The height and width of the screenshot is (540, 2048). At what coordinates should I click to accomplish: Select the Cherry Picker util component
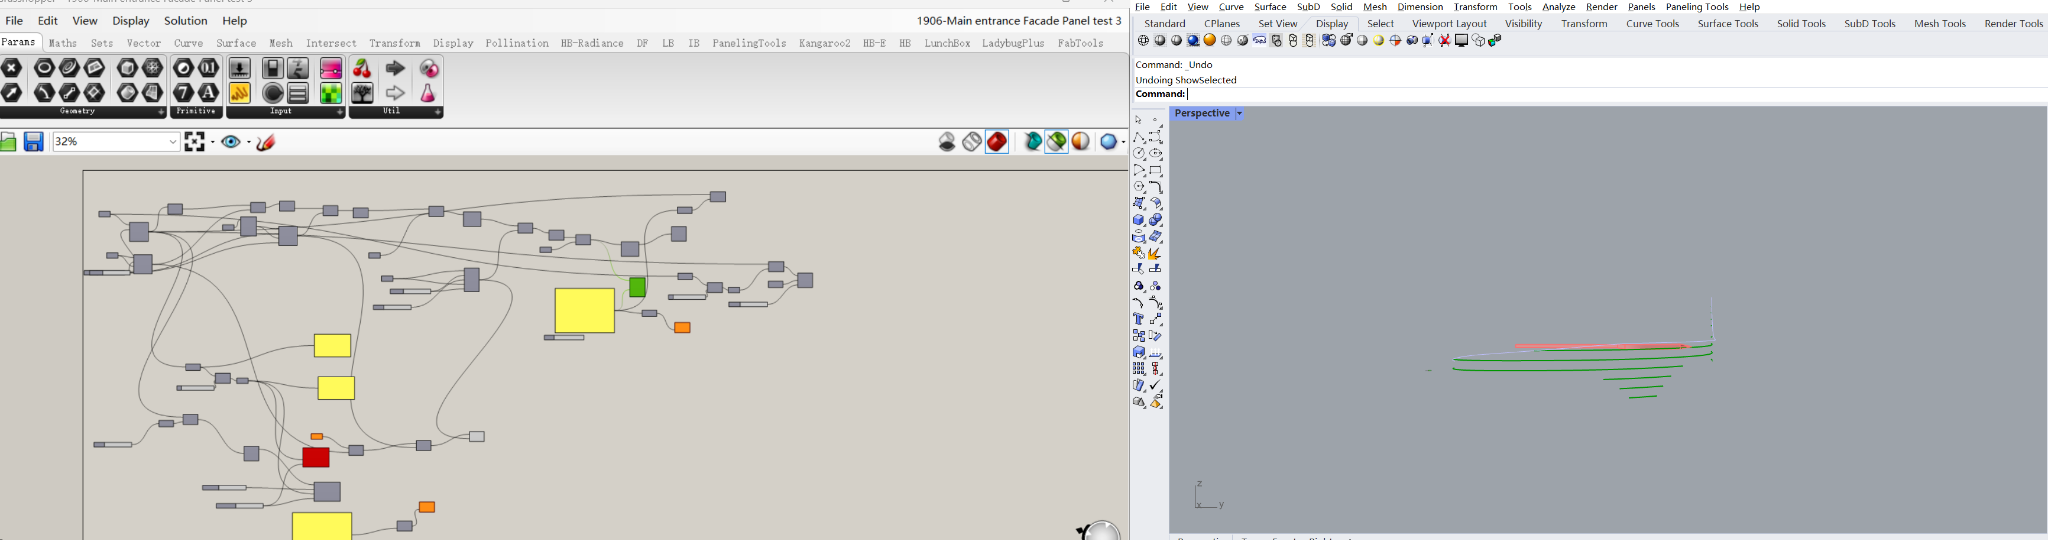pos(363,68)
